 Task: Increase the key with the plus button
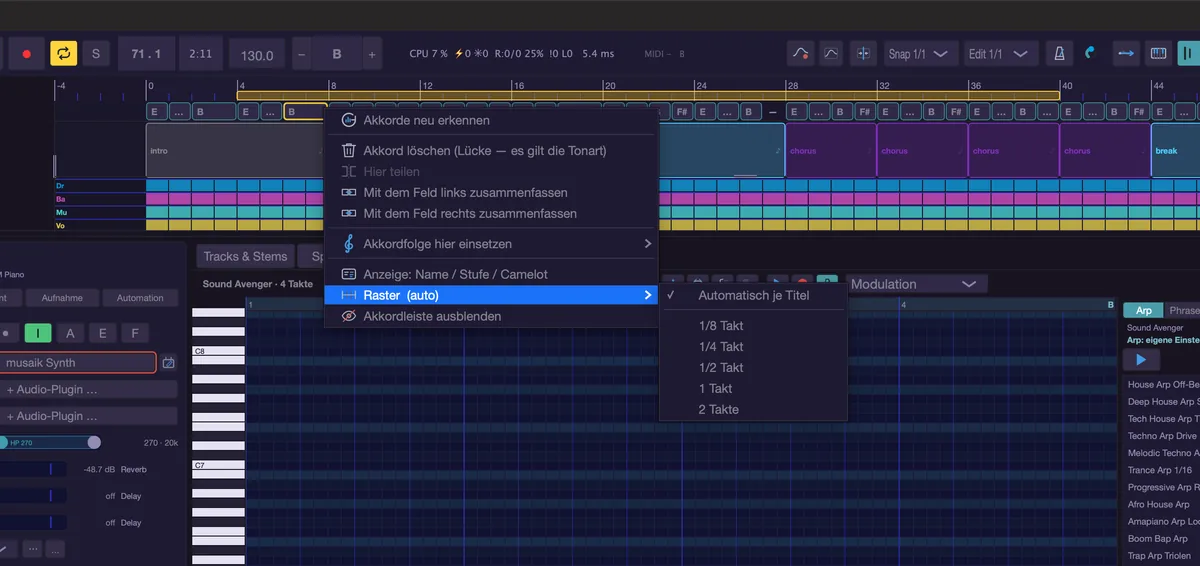click(371, 54)
